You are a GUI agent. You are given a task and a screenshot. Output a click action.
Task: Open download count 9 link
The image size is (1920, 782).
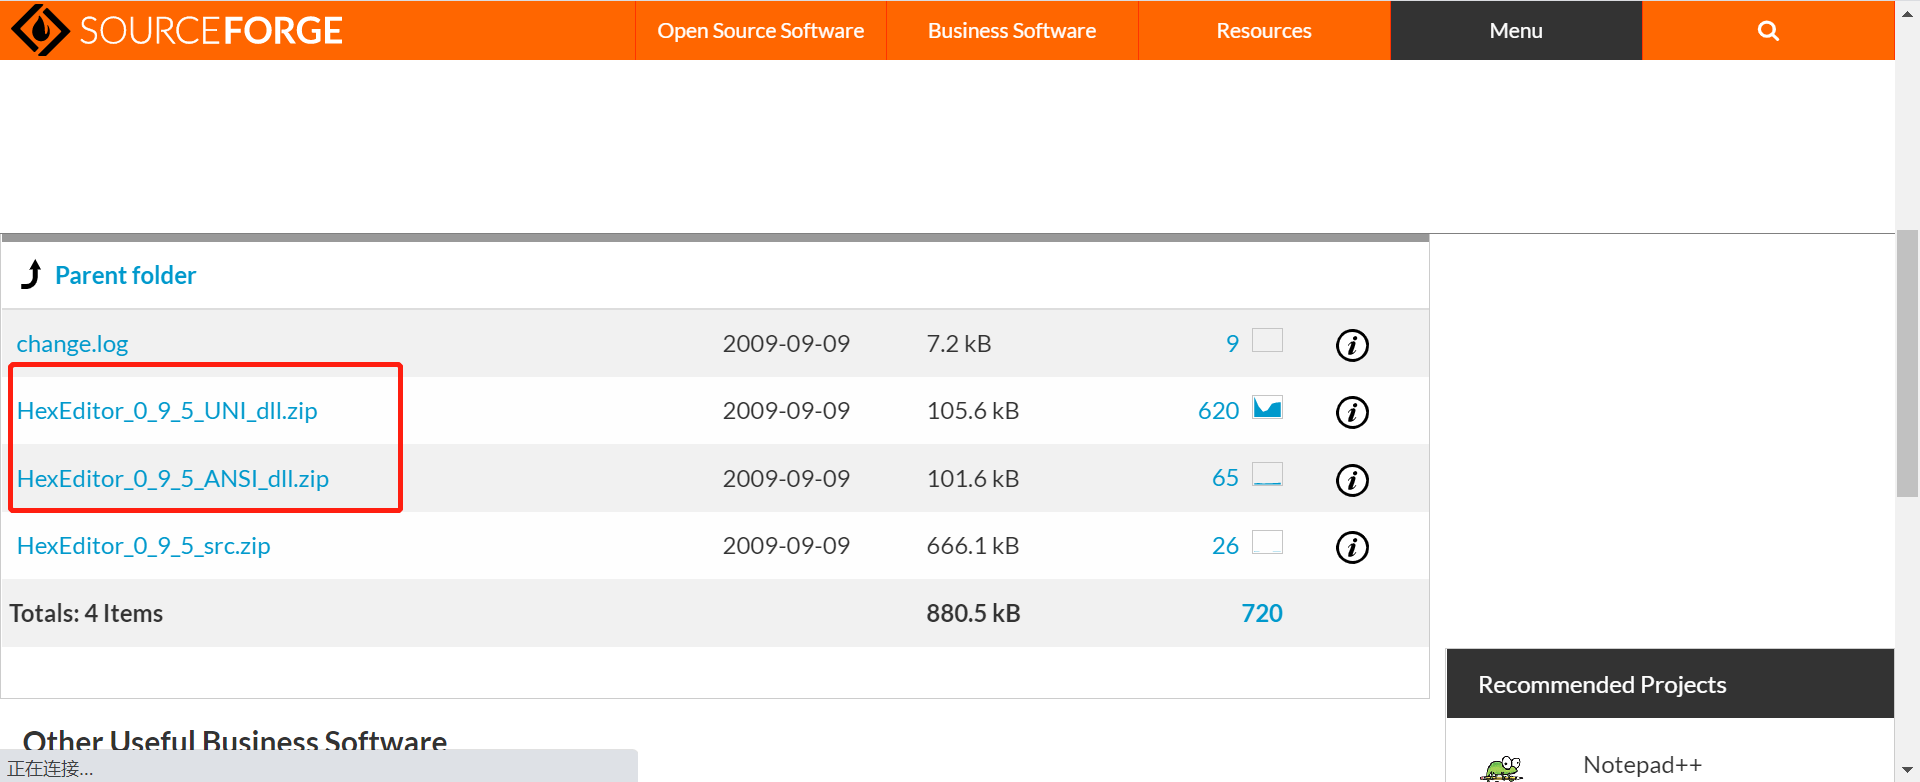1232,344
